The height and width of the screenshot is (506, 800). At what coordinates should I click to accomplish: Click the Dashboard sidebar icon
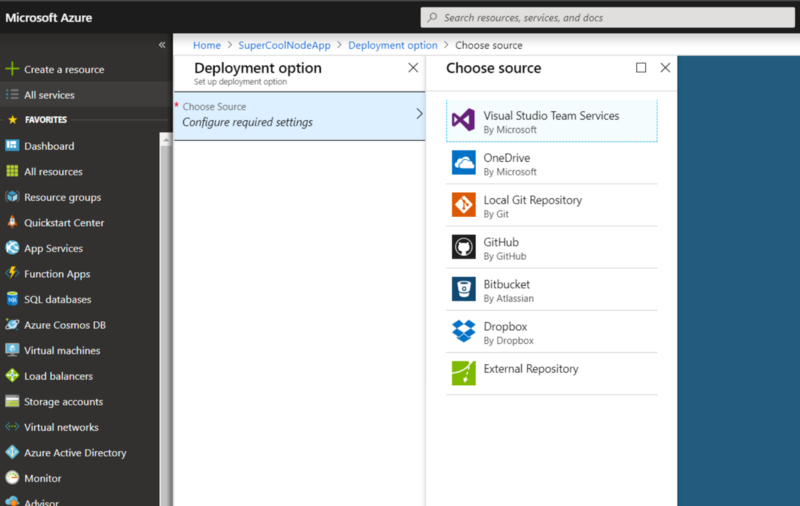tap(12, 145)
